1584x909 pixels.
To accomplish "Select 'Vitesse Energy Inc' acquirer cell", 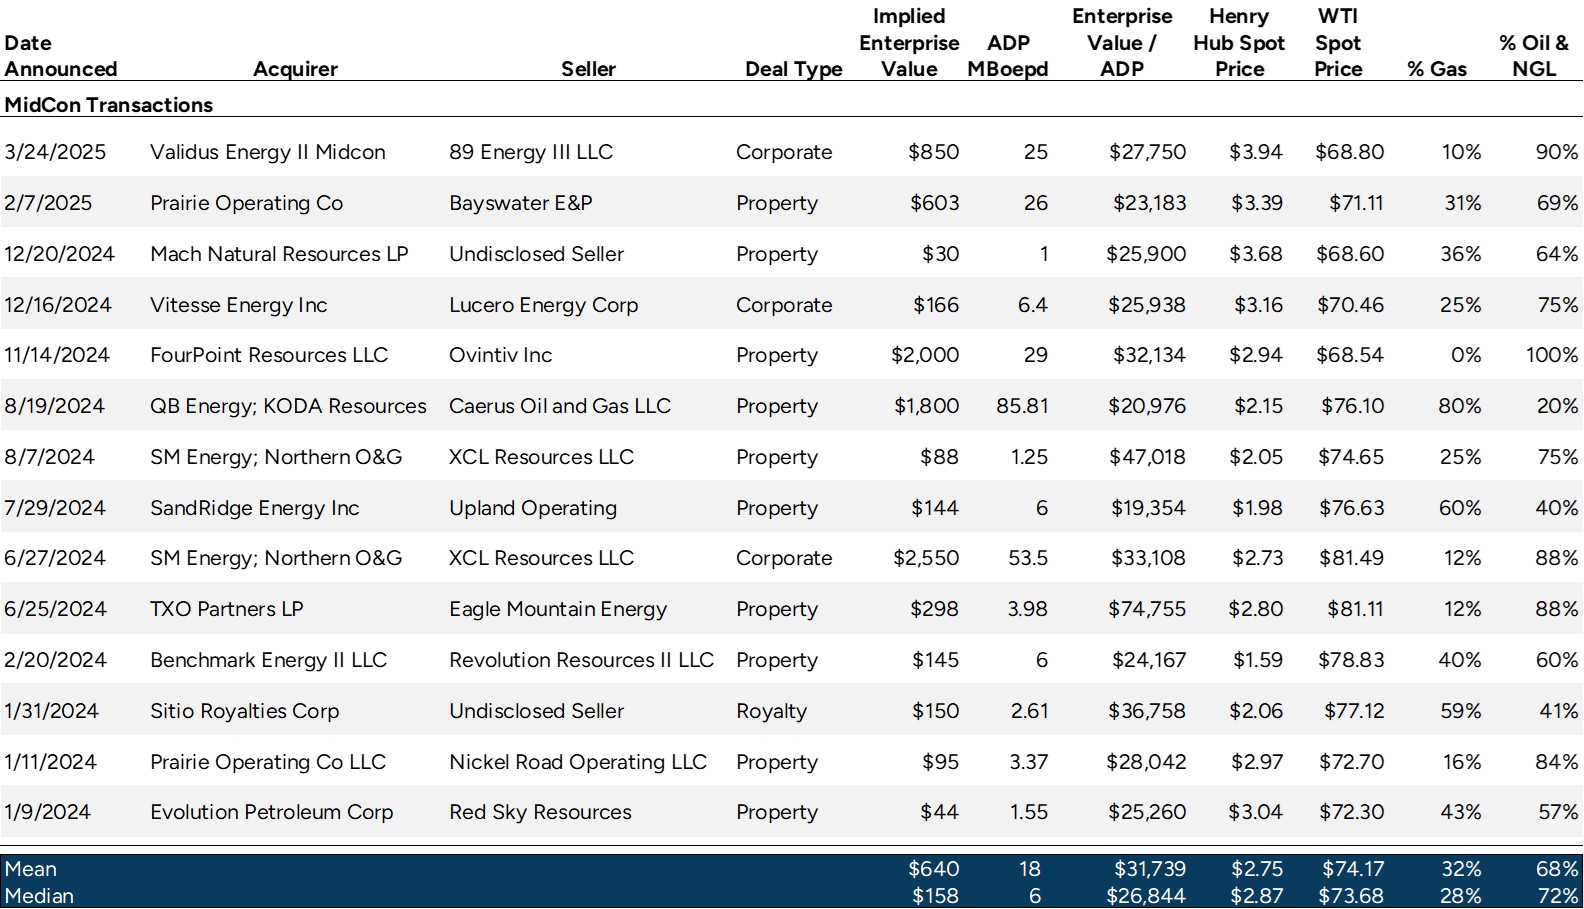I will click(239, 305).
